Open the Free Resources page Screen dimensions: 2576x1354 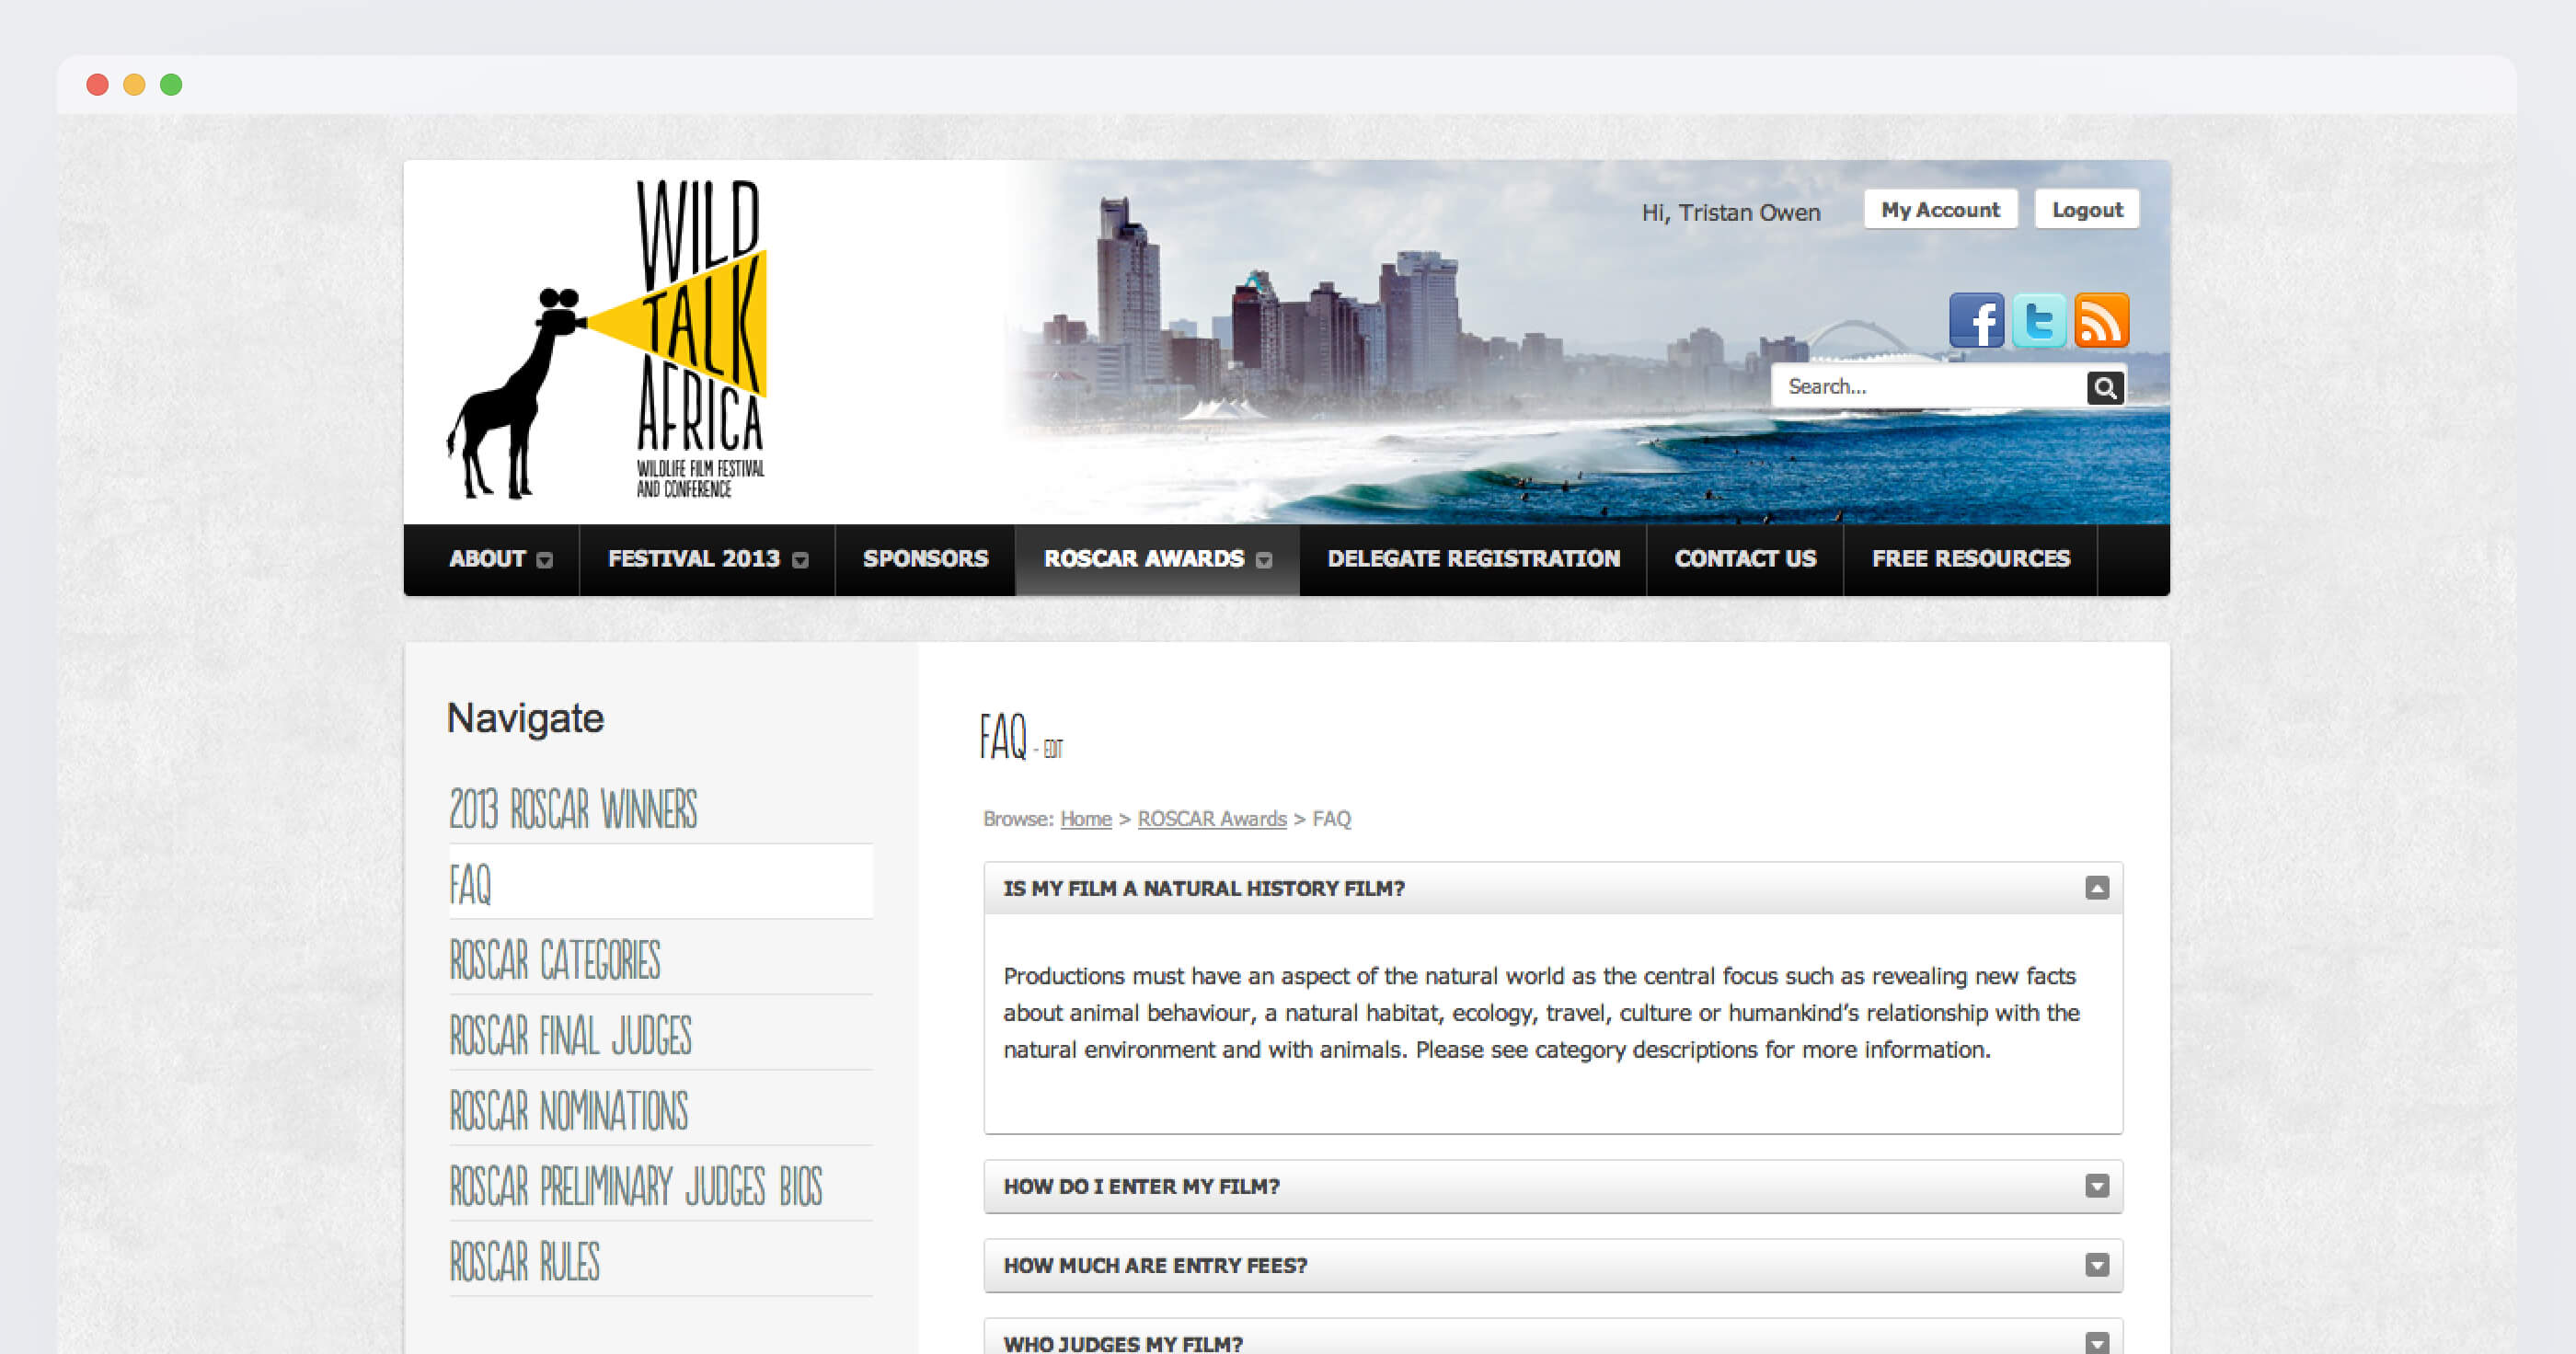(1970, 559)
